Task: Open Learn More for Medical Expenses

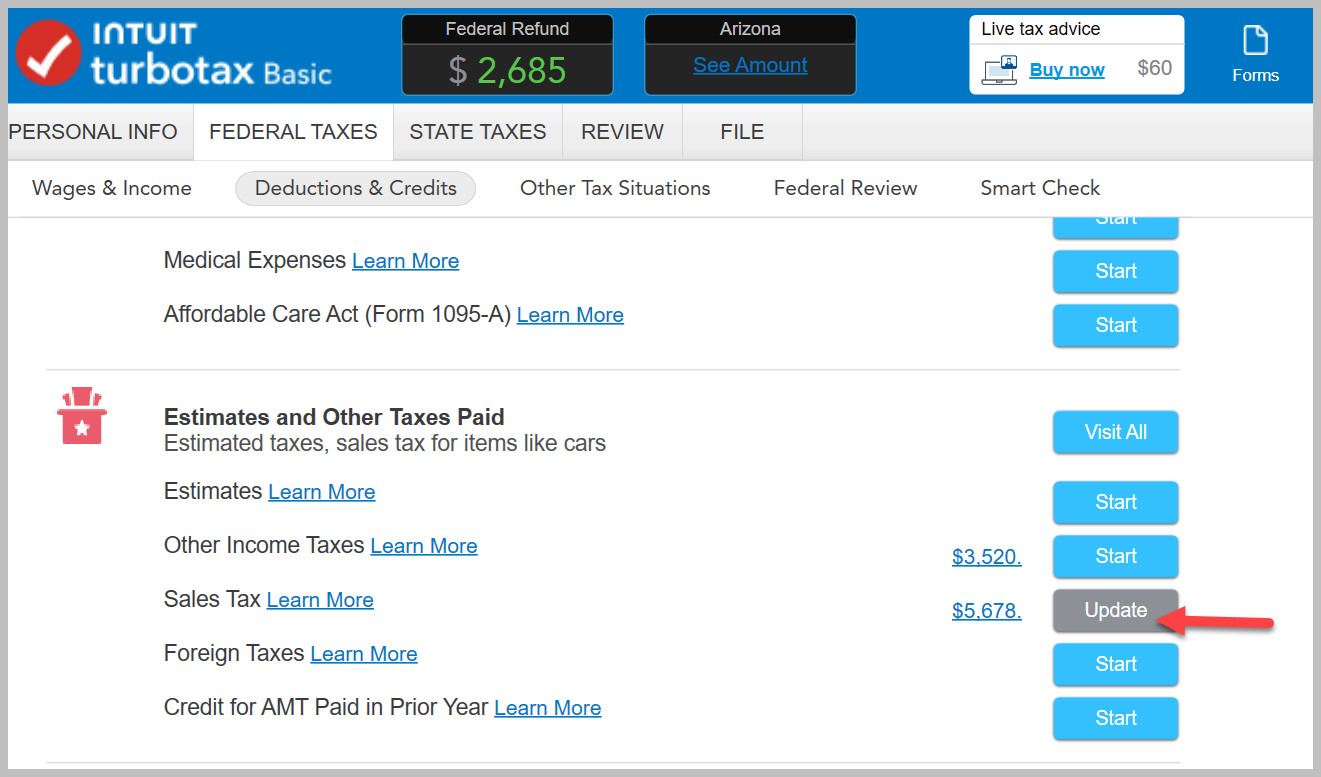Action: coord(405,261)
